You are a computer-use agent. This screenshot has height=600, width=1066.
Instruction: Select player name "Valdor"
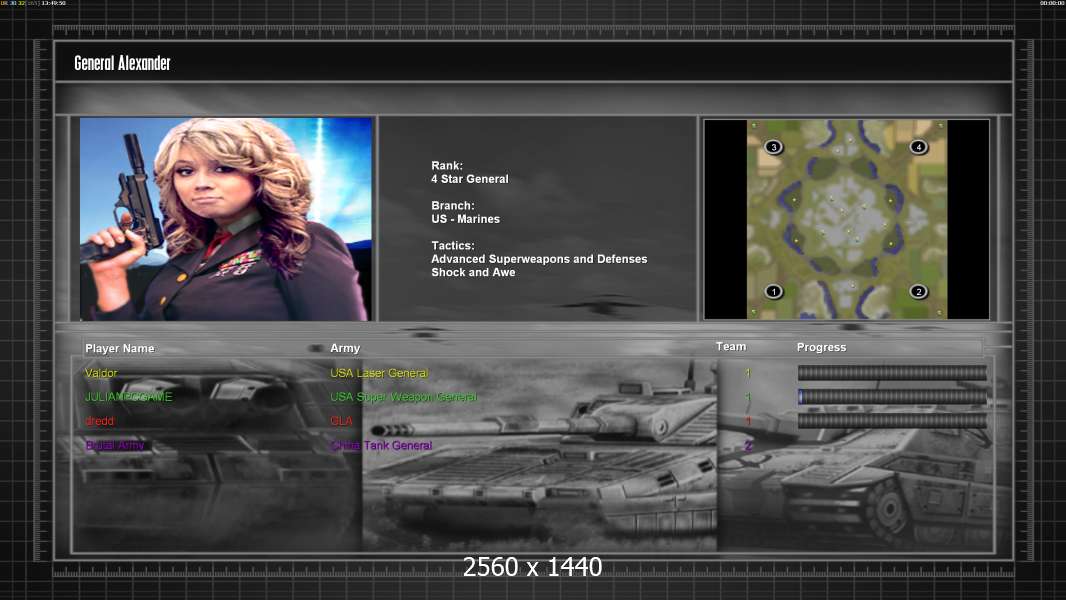point(101,373)
